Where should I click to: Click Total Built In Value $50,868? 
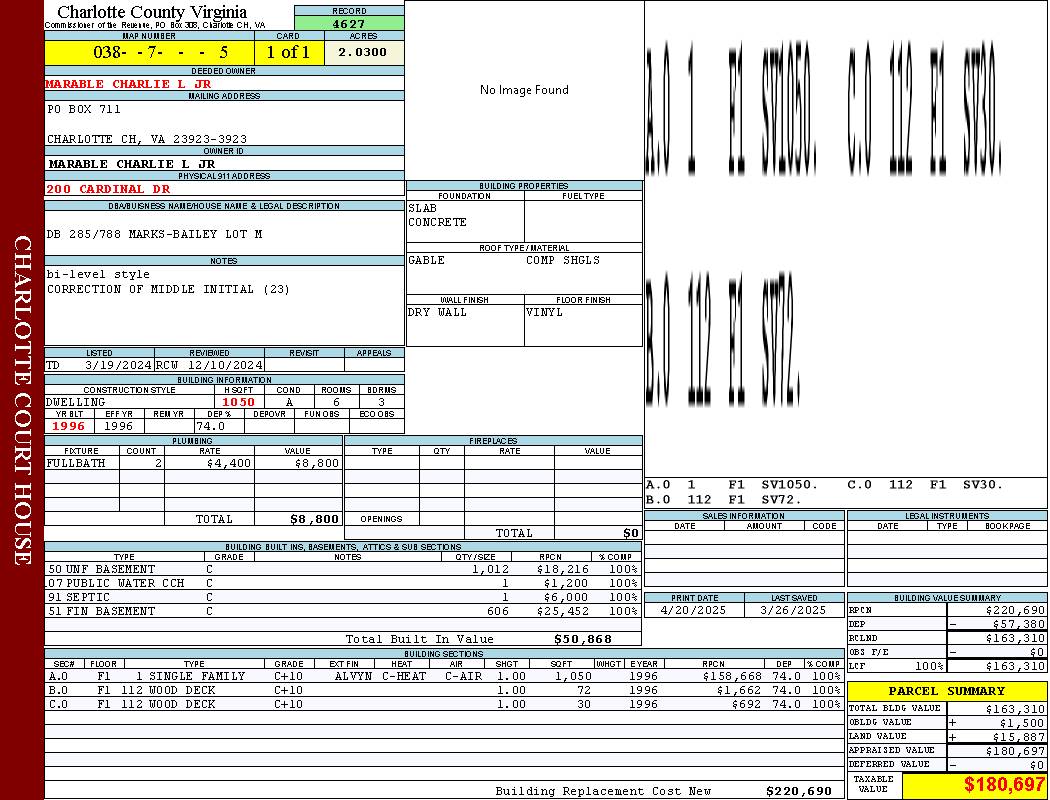tap(583, 639)
